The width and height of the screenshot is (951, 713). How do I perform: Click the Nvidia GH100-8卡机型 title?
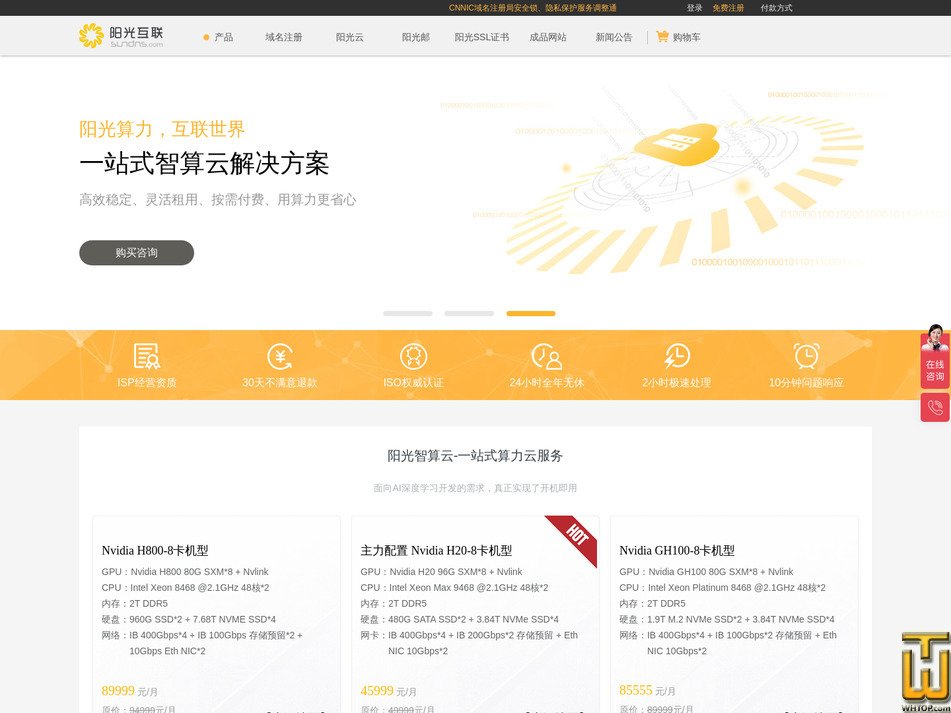point(677,551)
